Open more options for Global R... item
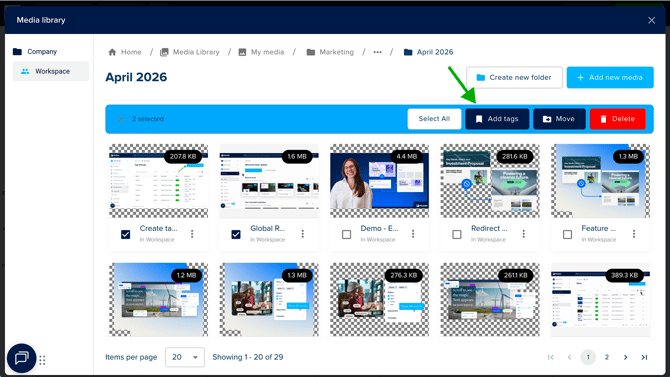 tap(303, 234)
